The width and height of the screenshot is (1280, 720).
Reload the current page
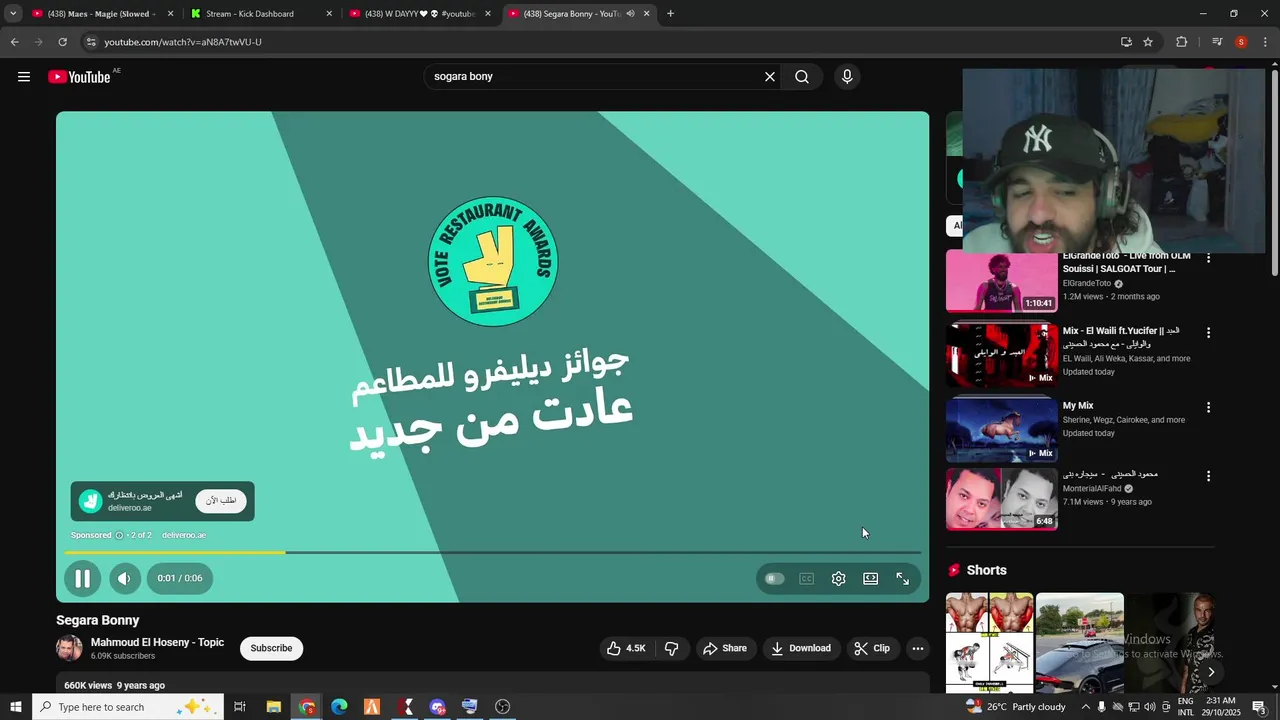click(62, 42)
